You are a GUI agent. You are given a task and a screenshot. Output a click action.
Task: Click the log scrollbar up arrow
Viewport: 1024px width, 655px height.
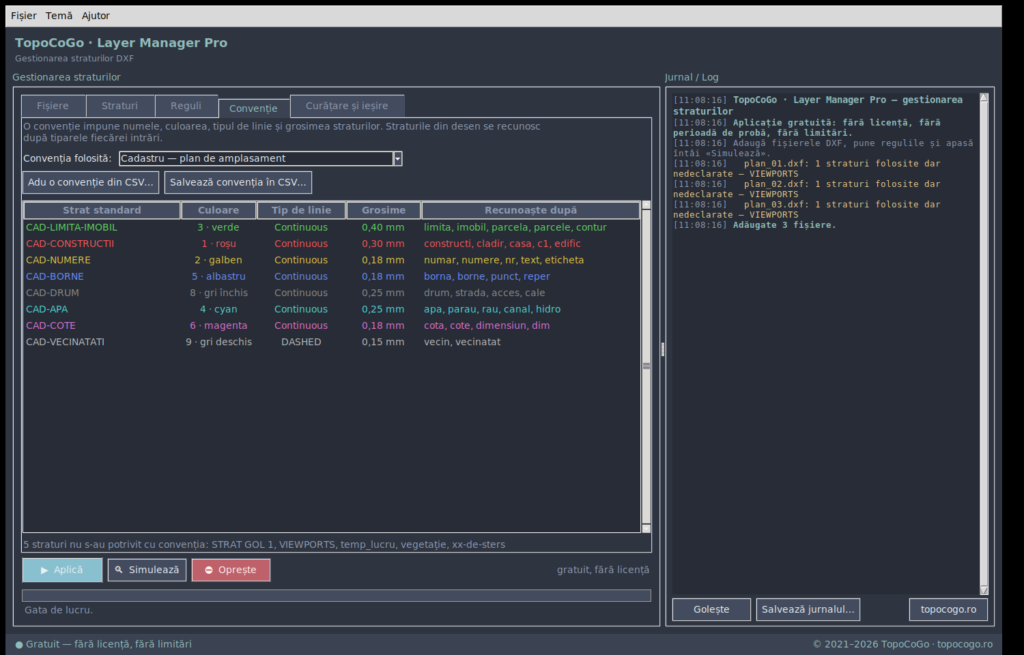point(984,98)
